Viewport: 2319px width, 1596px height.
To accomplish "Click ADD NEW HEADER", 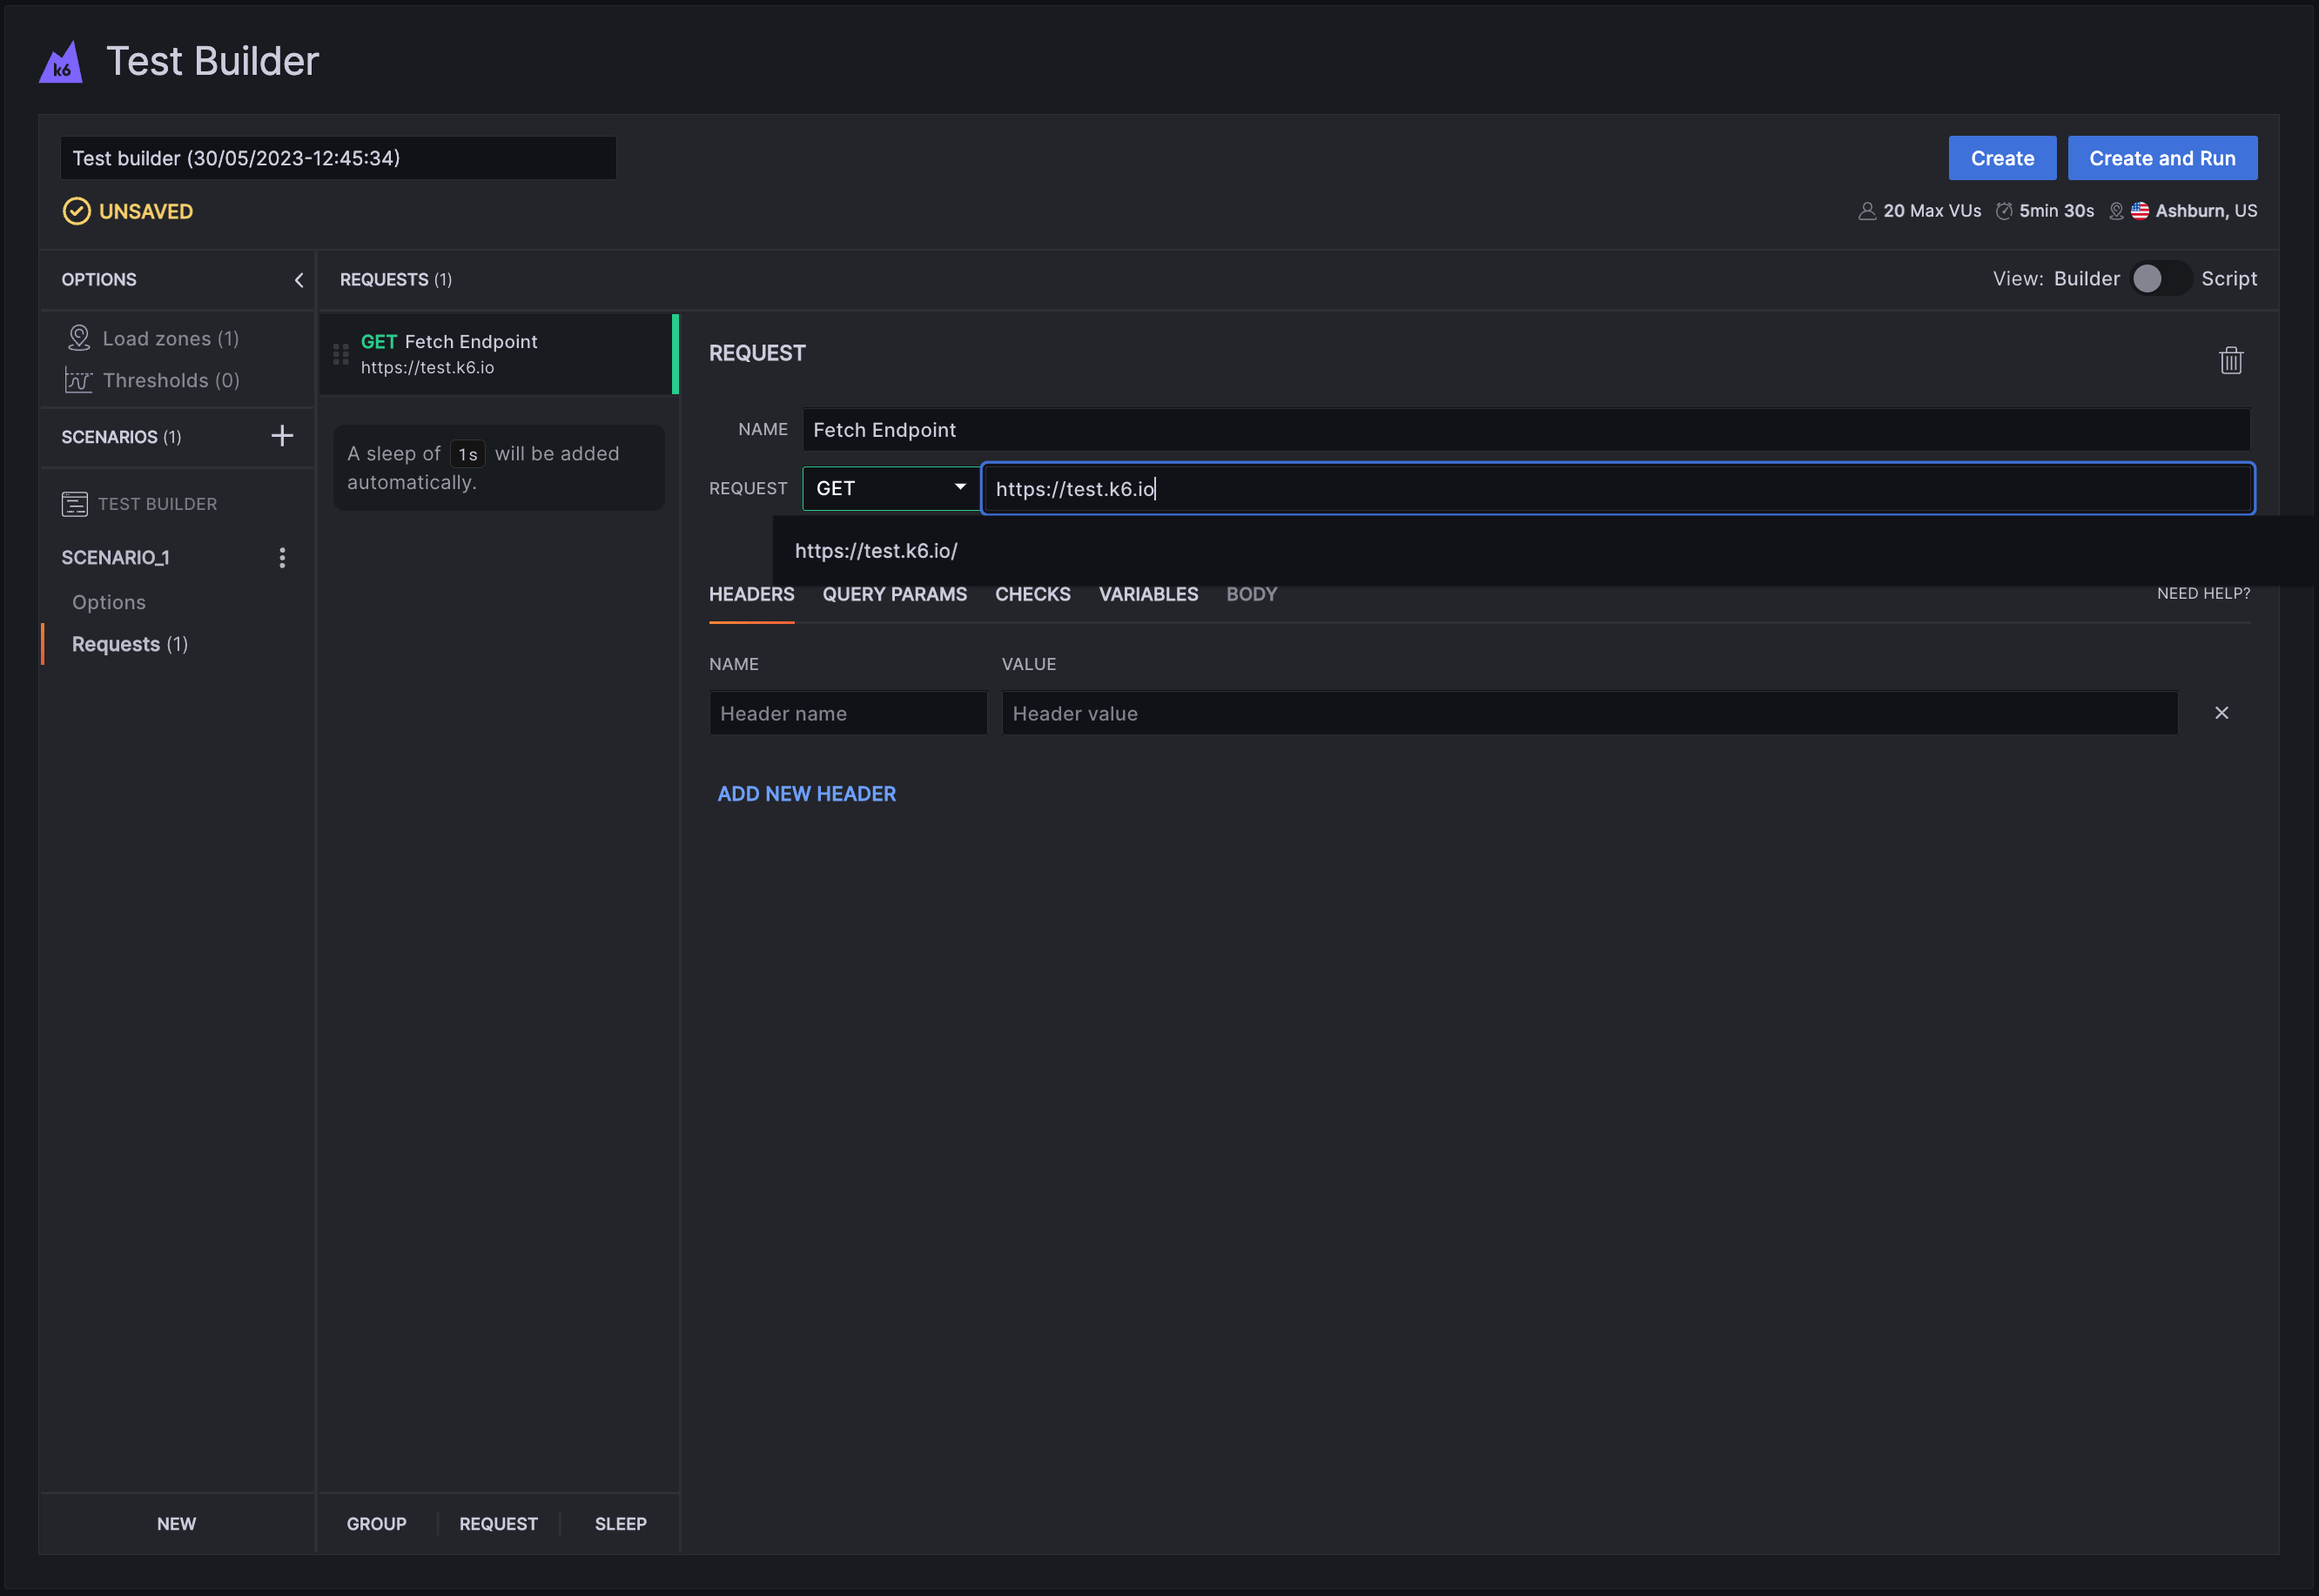I will 806,793.
